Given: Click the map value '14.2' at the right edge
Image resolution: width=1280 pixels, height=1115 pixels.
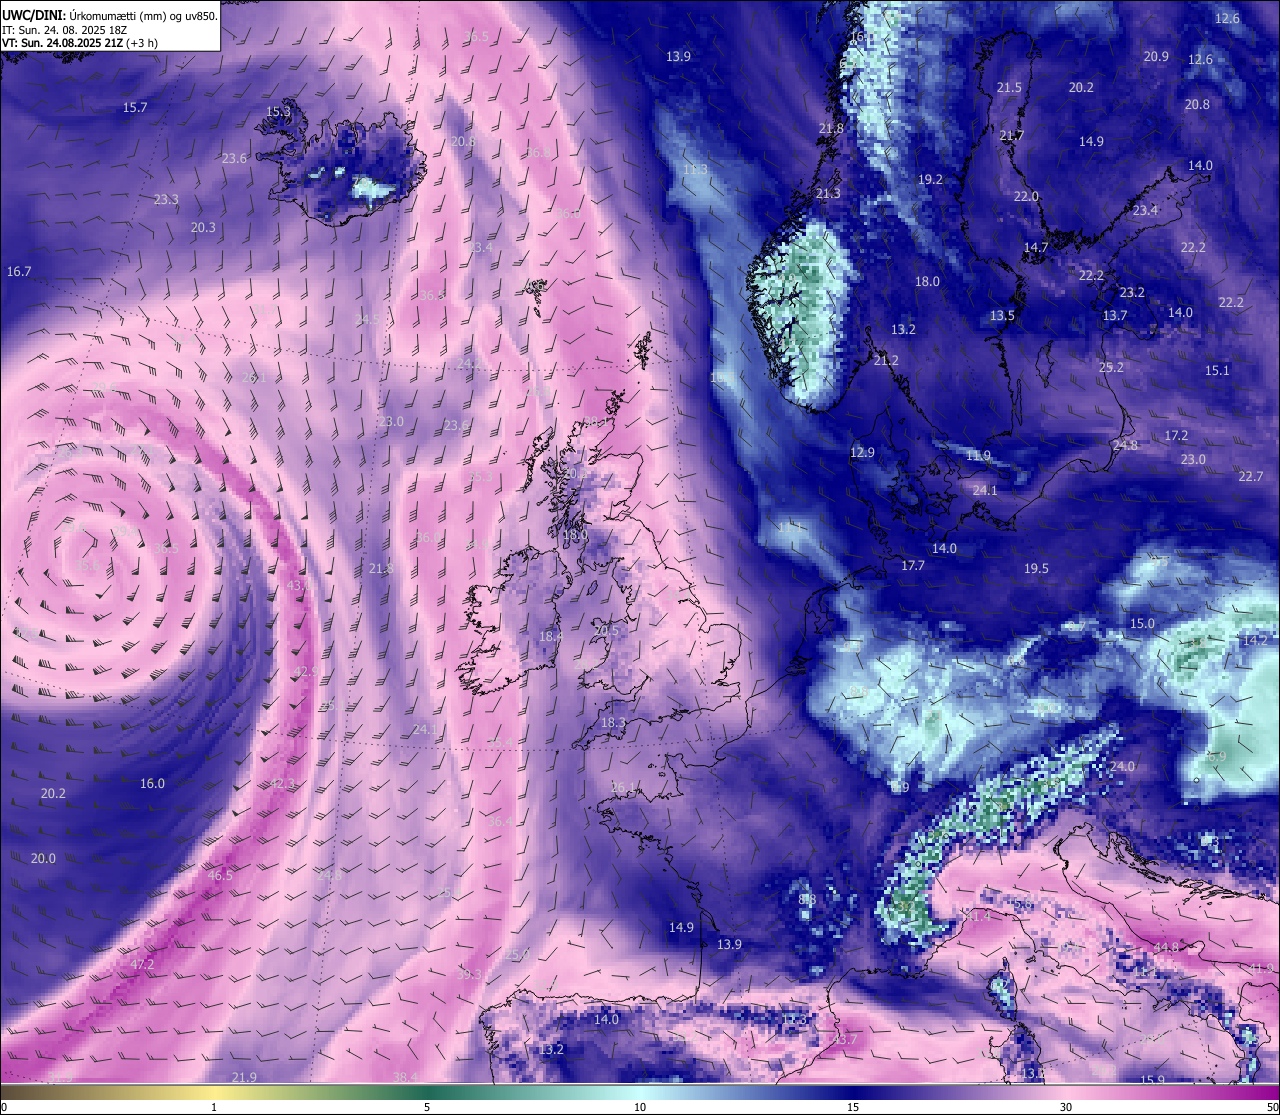Looking at the screenshot, I should 1254,639.
